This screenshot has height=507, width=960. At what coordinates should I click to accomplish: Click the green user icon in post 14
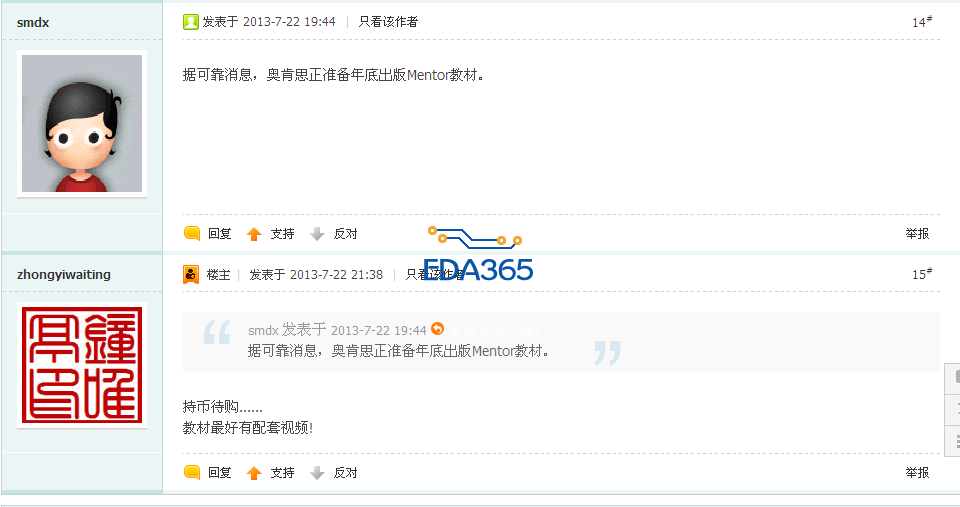click(x=191, y=22)
